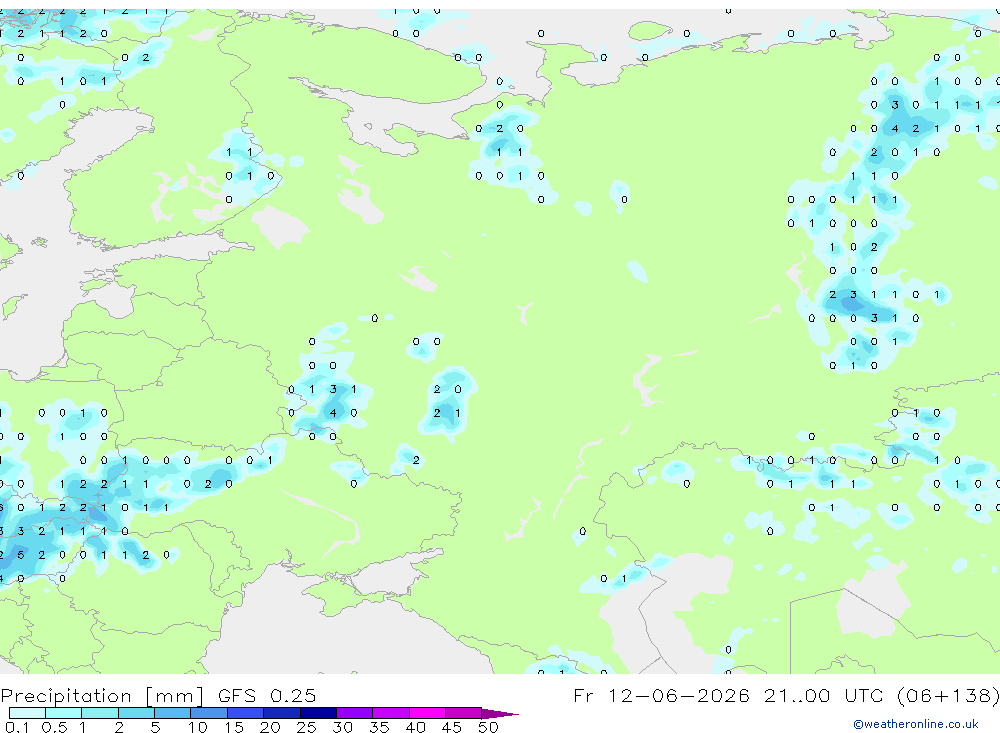Image resolution: width=1000 pixels, height=733 pixels.
Task: Click the '20' legend scale label
Action: 270,727
